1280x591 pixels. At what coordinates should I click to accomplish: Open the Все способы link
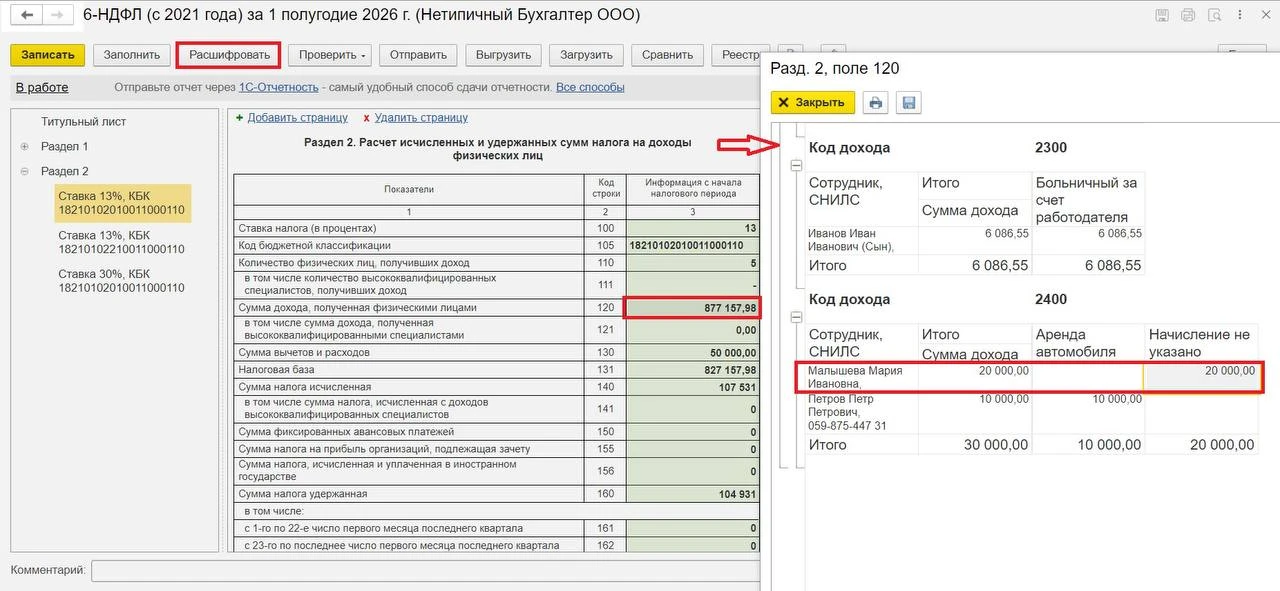pos(590,87)
